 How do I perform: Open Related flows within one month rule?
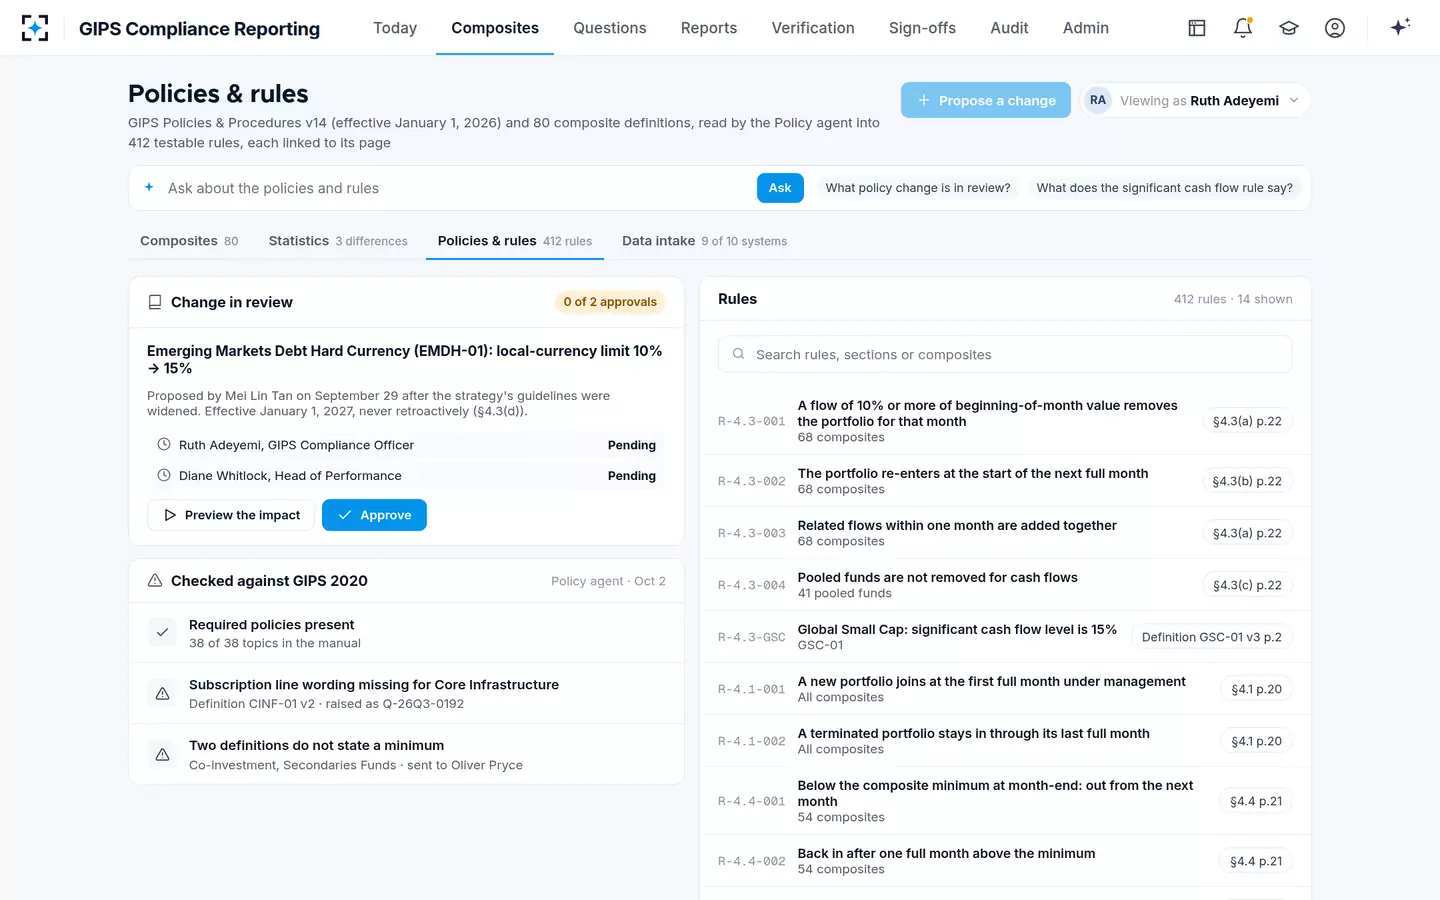1005,533
